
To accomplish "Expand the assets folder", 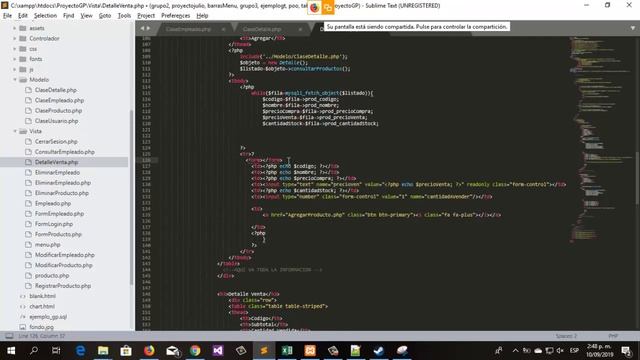I will [x=15, y=28].
